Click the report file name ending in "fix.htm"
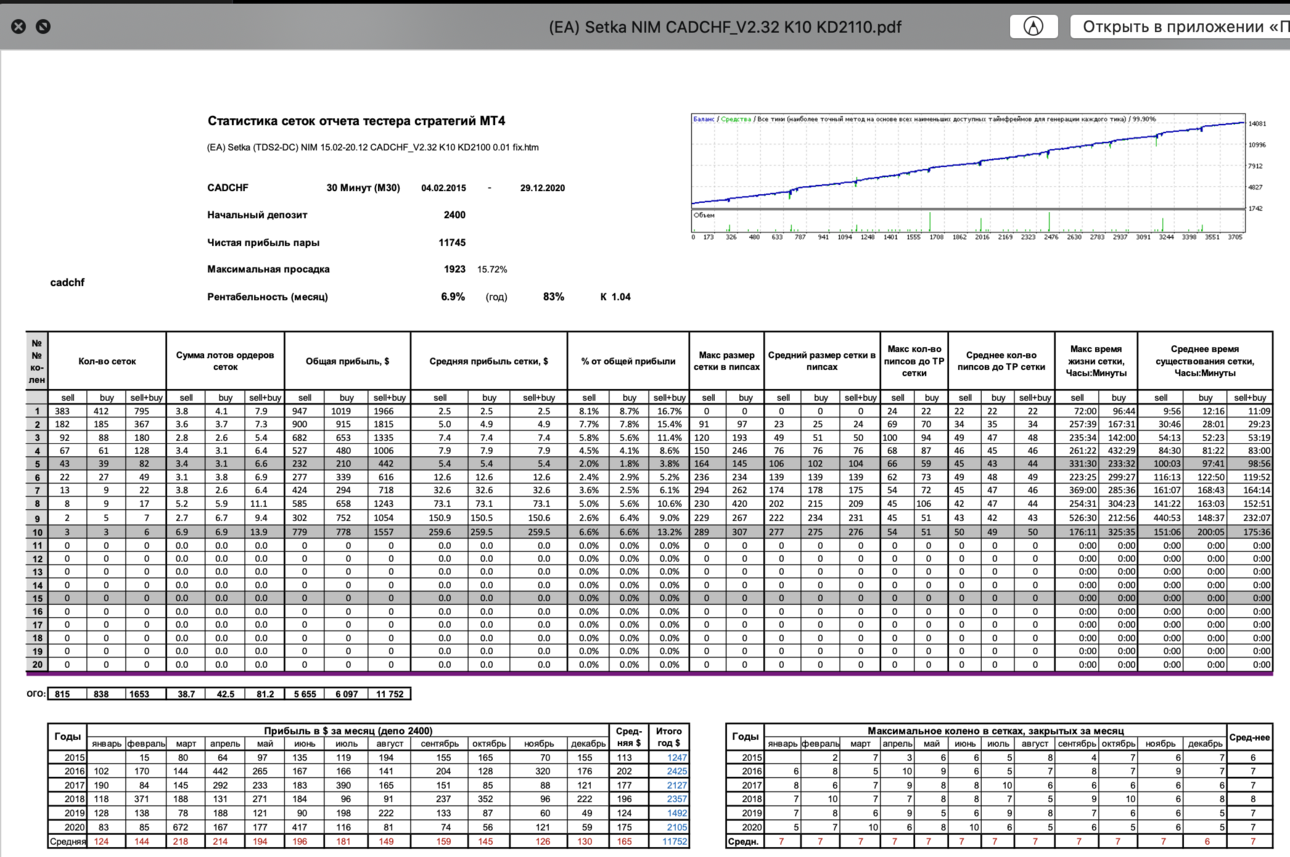This screenshot has width=1290, height=857. click(373, 148)
